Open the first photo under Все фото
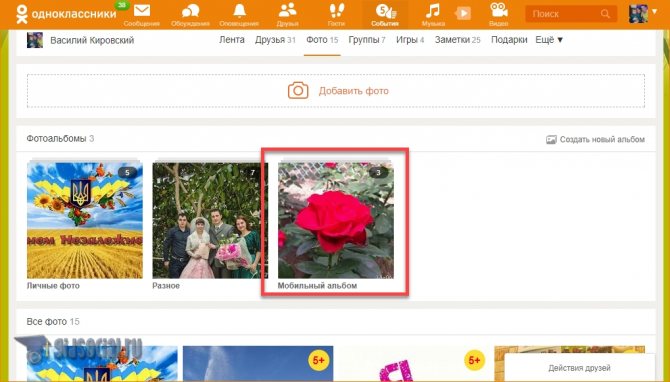Screen dimensions: 670x382 point(102,363)
